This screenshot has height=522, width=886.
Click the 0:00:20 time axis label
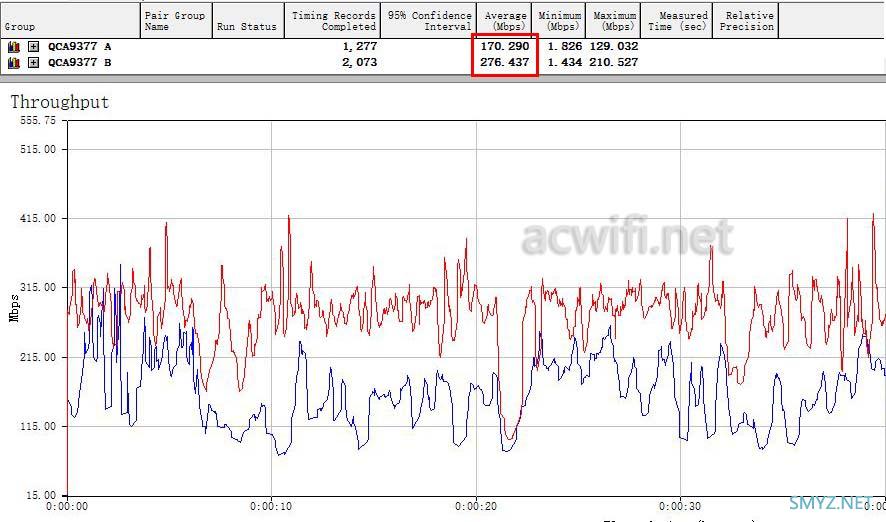point(476,507)
